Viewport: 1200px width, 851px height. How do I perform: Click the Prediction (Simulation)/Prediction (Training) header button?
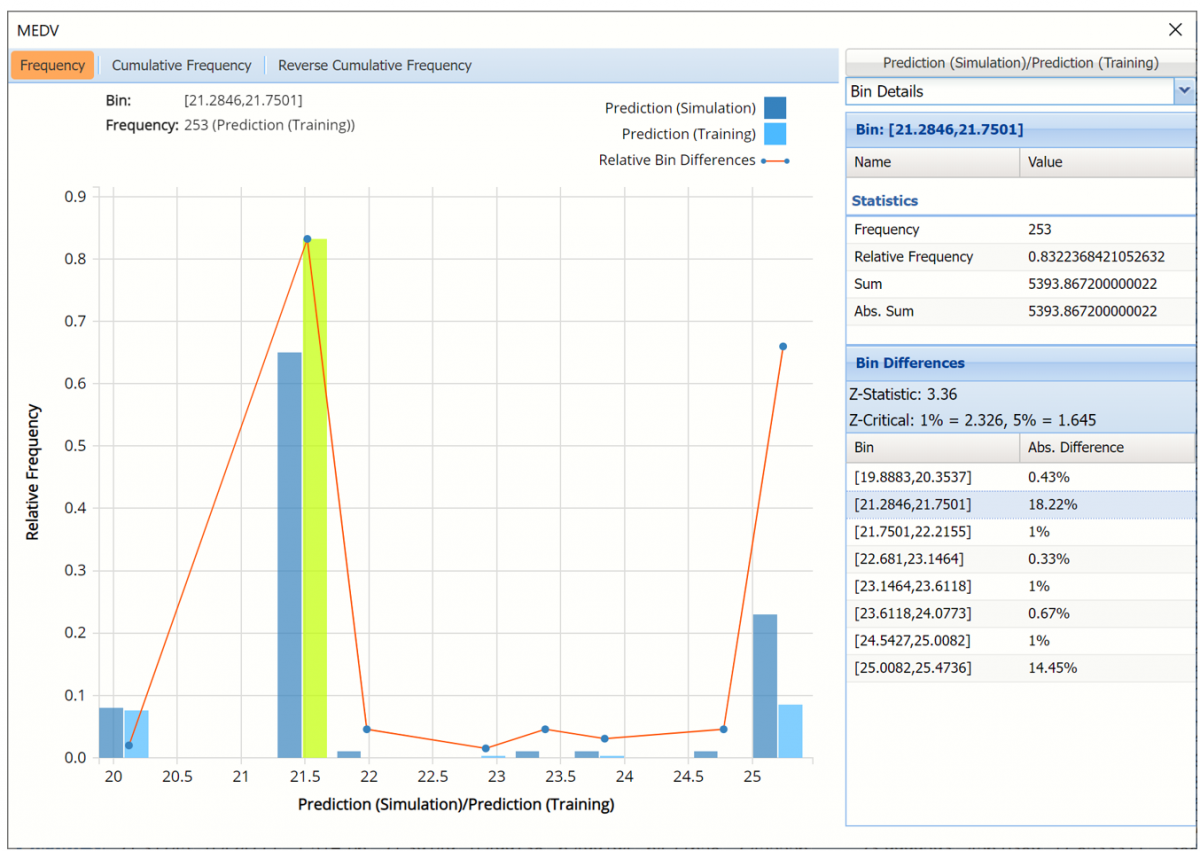1020,62
